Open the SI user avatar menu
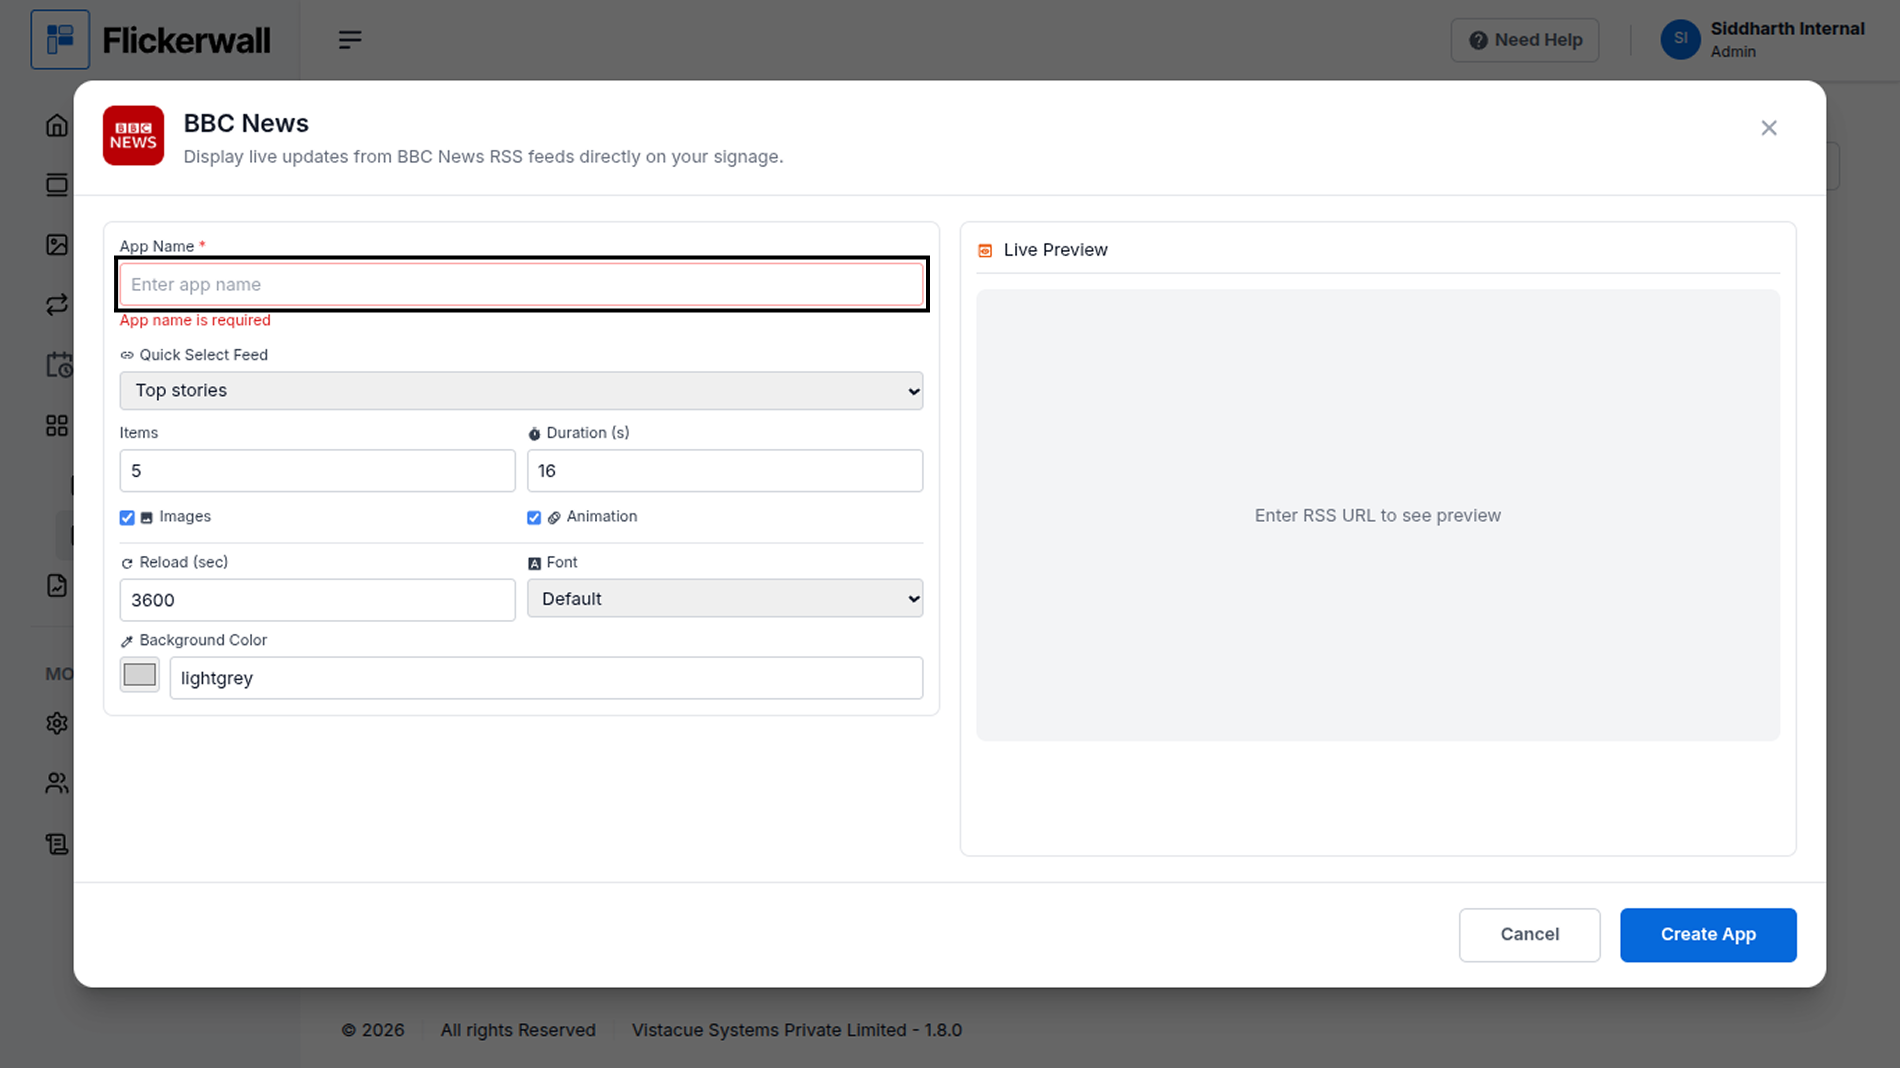Image resolution: width=1900 pixels, height=1068 pixels. 1680,40
